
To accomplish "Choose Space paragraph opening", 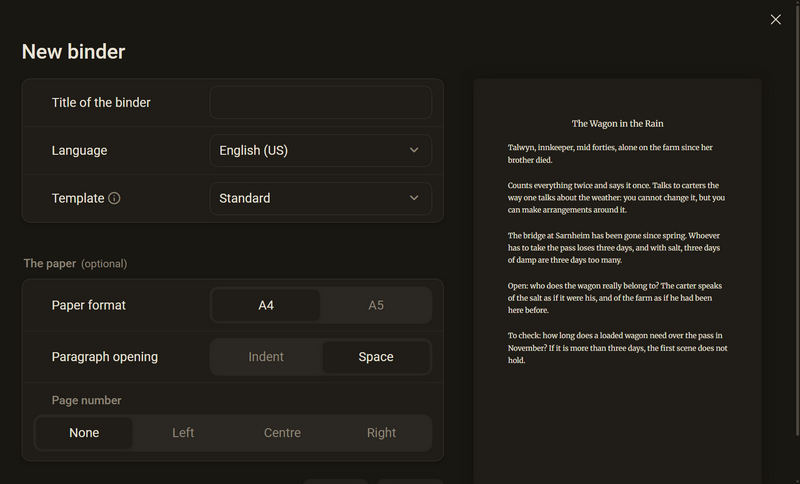I will [376, 356].
